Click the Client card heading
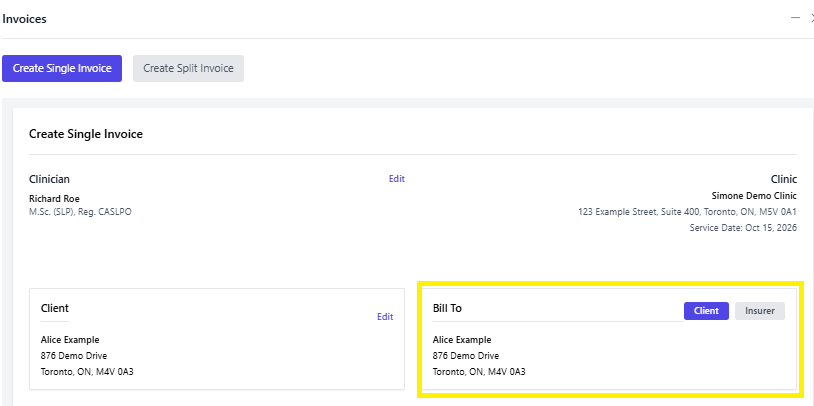 [55, 308]
